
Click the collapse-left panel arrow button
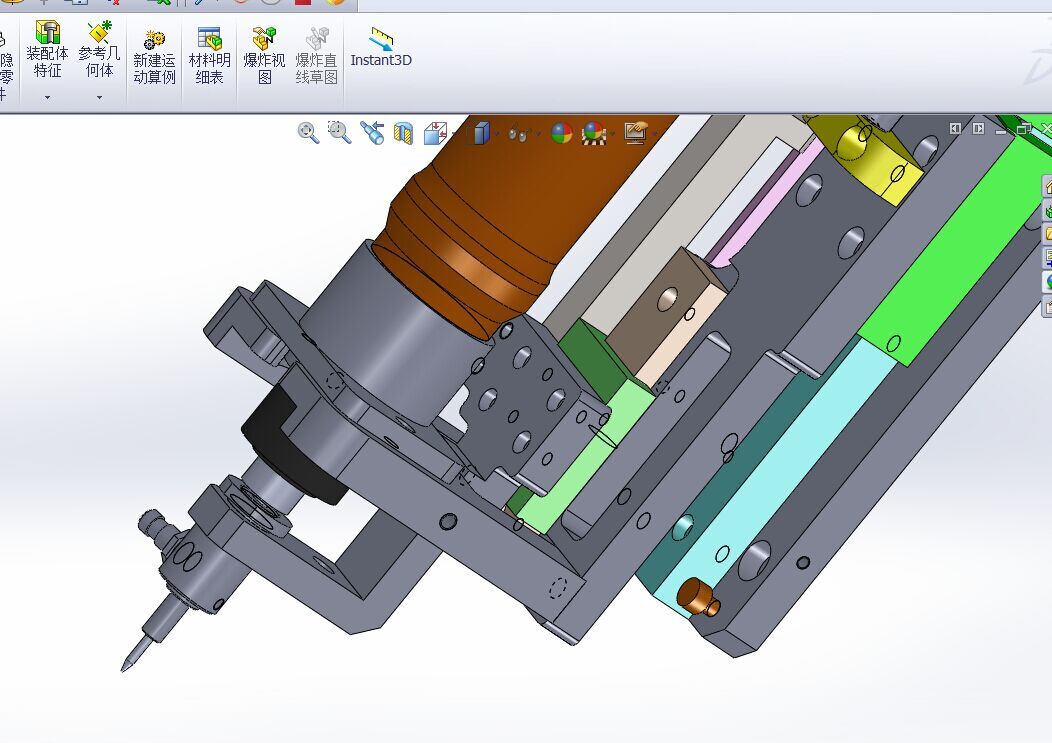click(x=955, y=128)
